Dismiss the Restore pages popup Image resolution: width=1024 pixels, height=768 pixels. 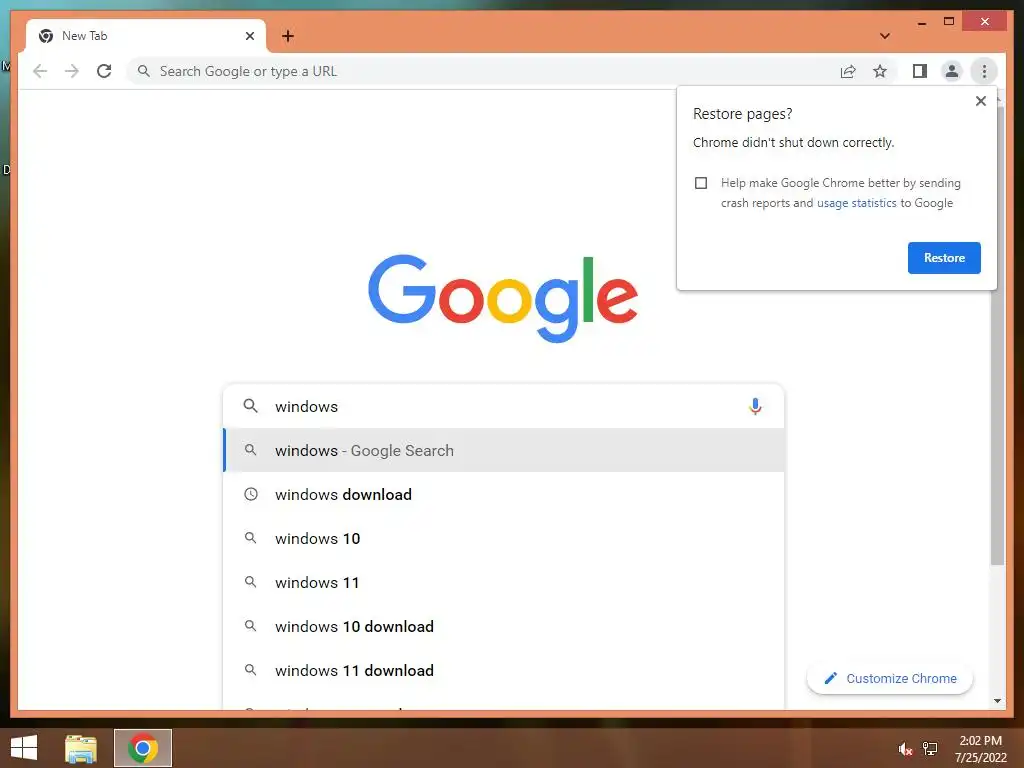click(980, 101)
